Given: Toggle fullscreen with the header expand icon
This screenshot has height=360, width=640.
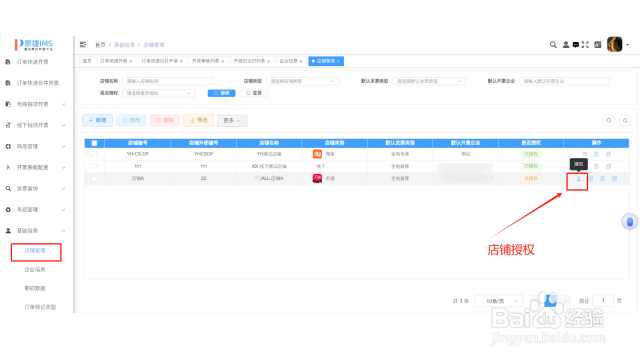Looking at the screenshot, I should [x=585, y=44].
